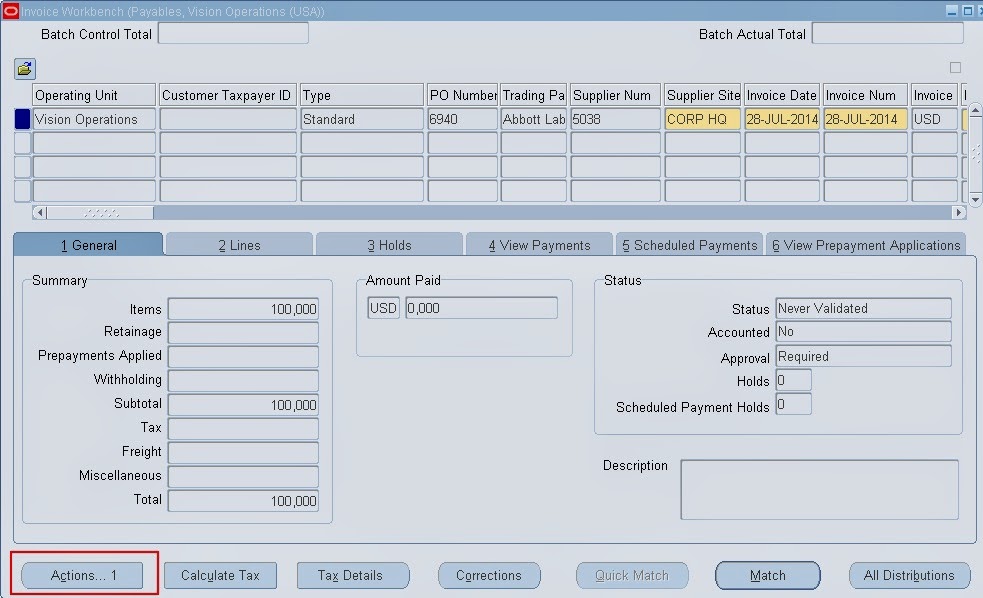
Task: Open the folder icon on the toolbar
Action: click(x=23, y=68)
